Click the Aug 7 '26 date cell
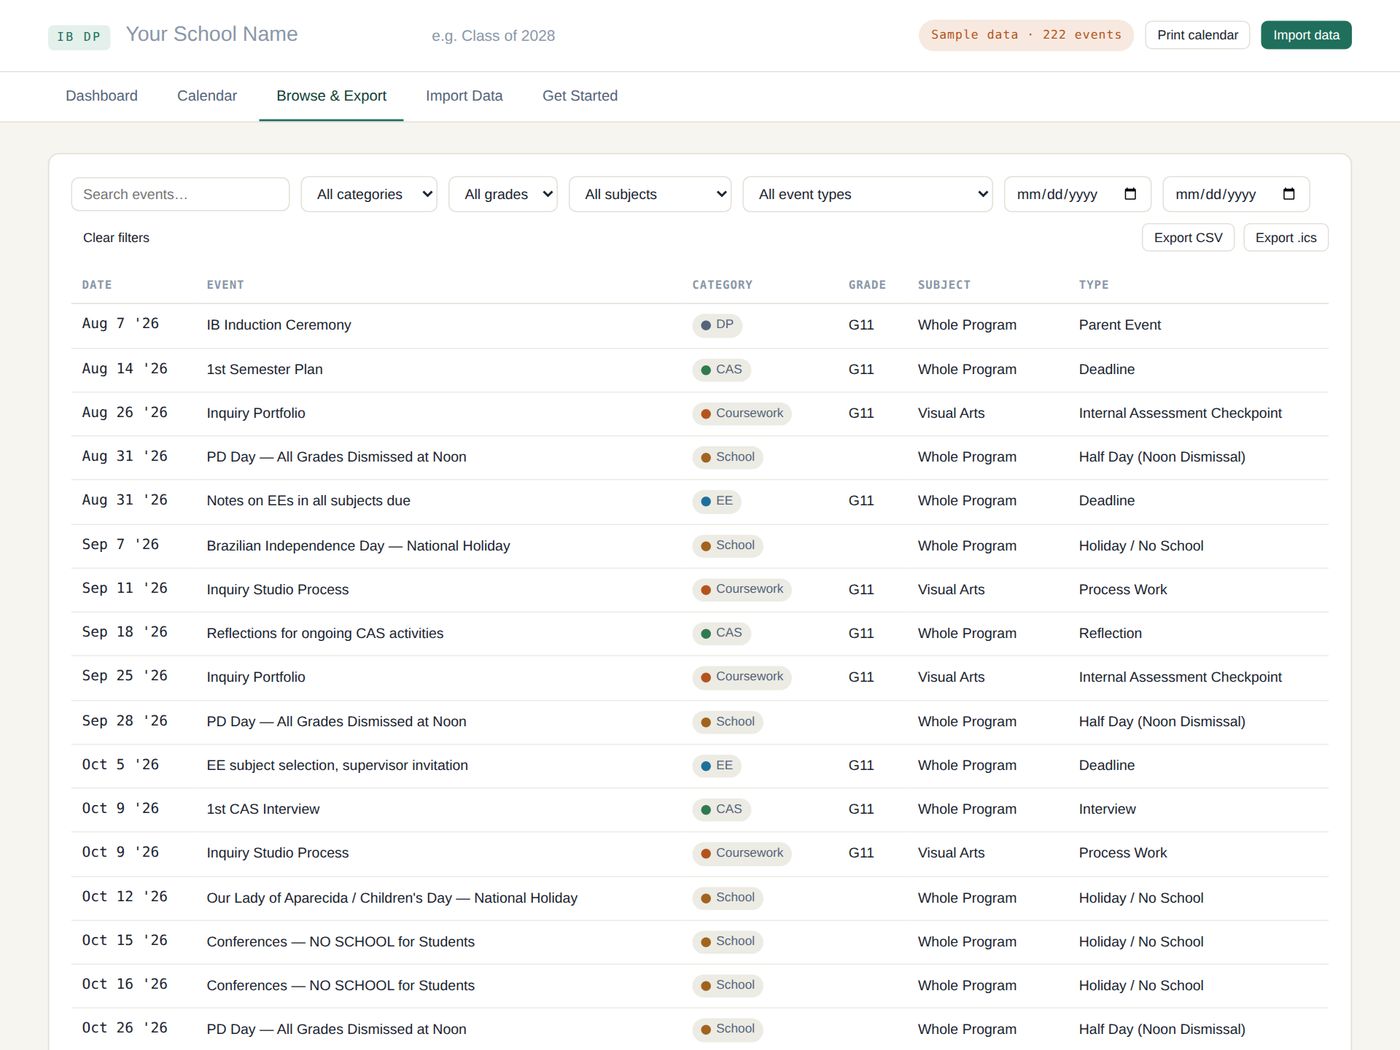 [120, 324]
